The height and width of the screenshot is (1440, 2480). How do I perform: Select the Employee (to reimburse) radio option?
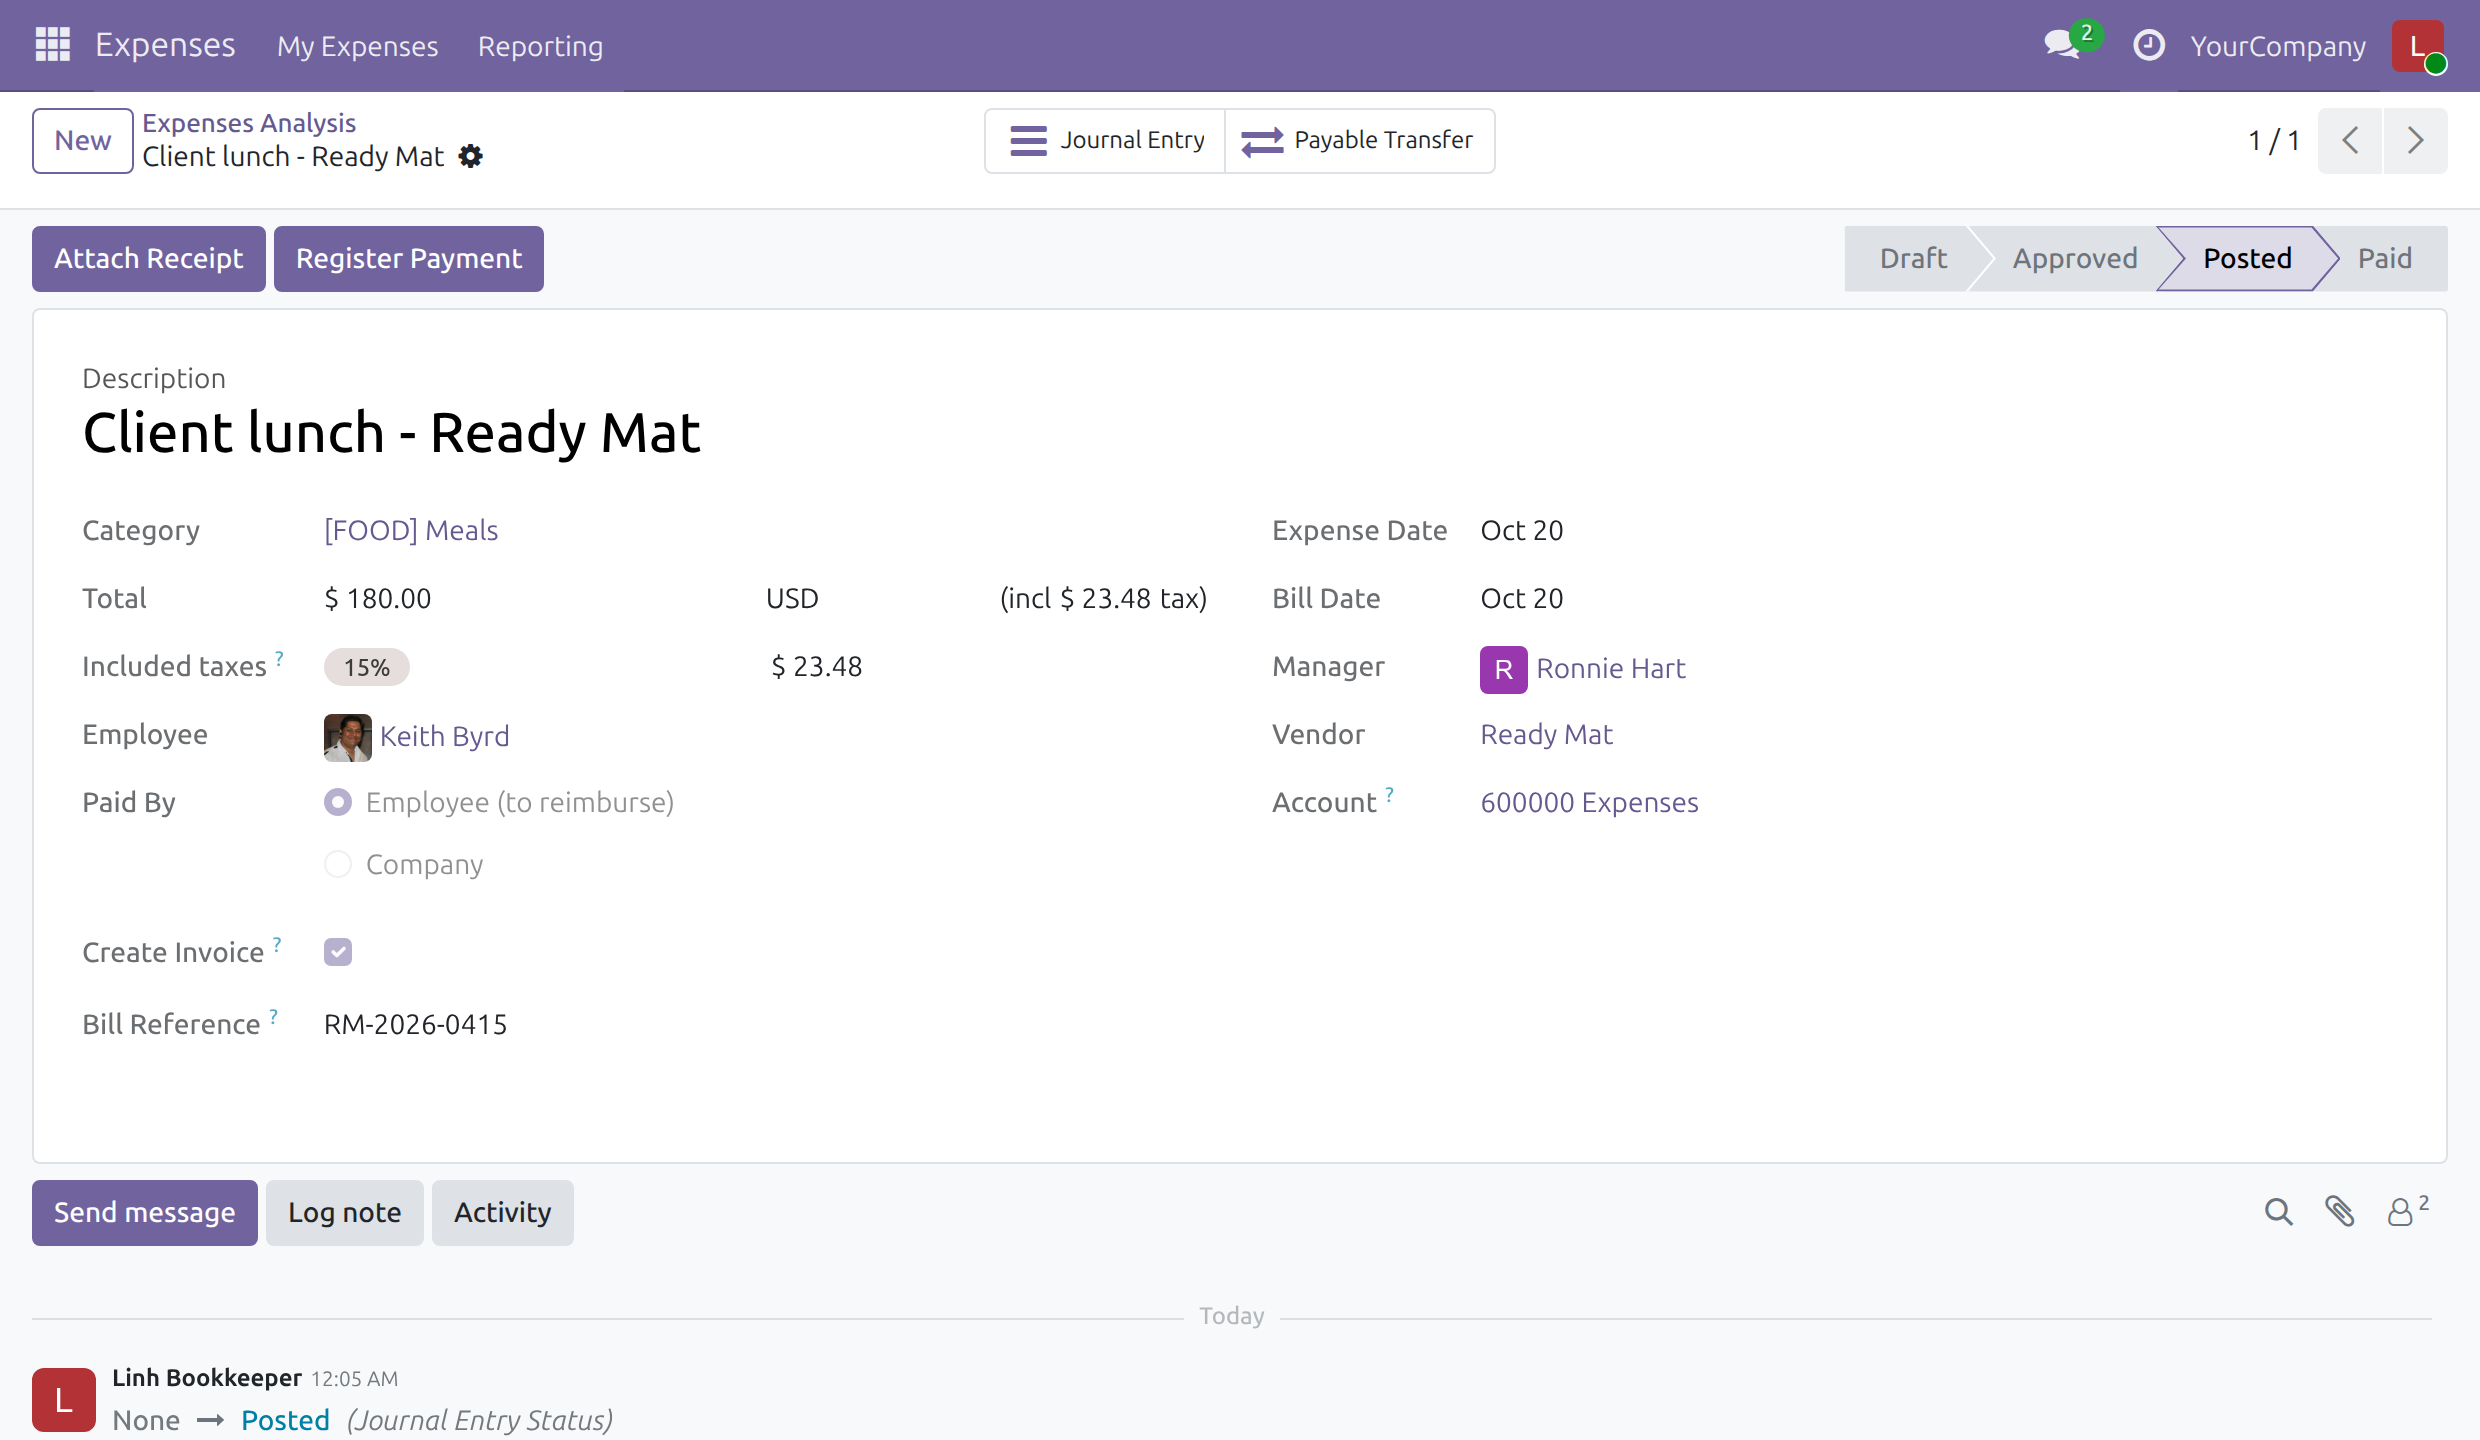coord(338,802)
